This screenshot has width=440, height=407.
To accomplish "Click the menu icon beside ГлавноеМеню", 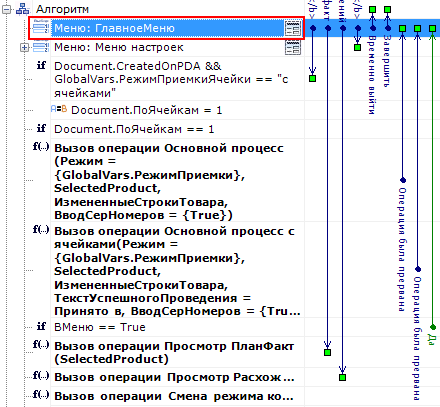I will coord(41,28).
